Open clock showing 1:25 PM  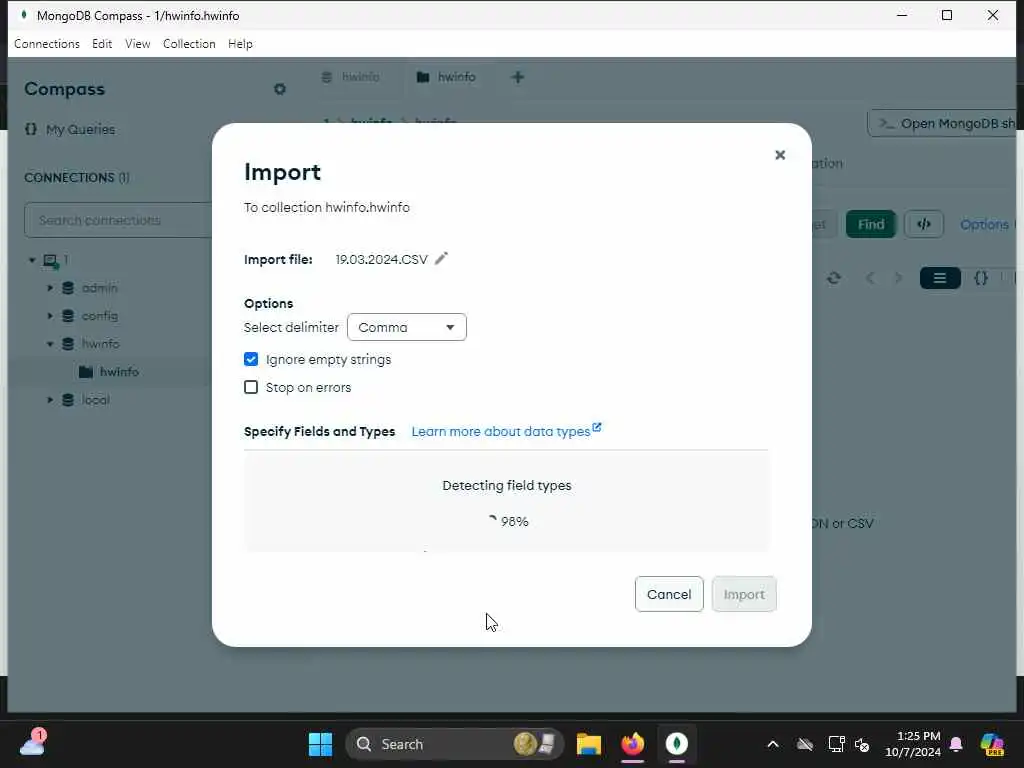point(913,744)
